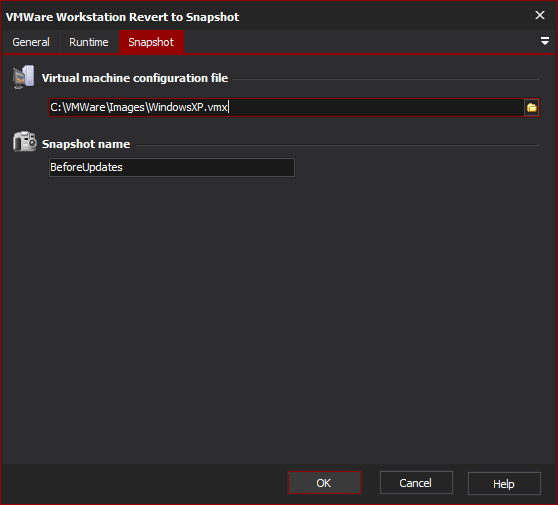Close the Revert to Snapshot dialog
Viewport: 558px width, 505px height.
[x=540, y=15]
